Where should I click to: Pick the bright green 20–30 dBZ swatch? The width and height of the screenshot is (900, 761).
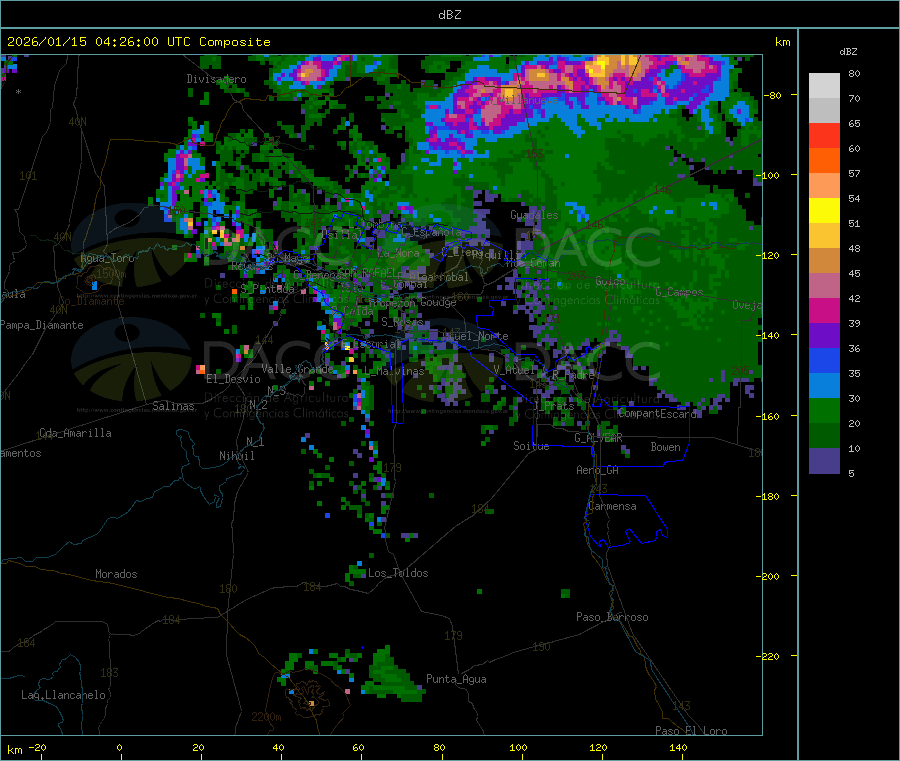point(824,410)
